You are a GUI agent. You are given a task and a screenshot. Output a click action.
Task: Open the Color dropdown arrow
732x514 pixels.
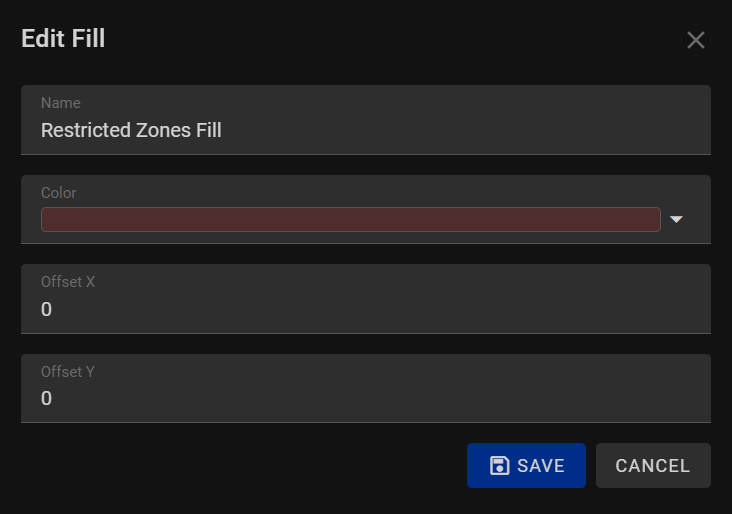676,219
